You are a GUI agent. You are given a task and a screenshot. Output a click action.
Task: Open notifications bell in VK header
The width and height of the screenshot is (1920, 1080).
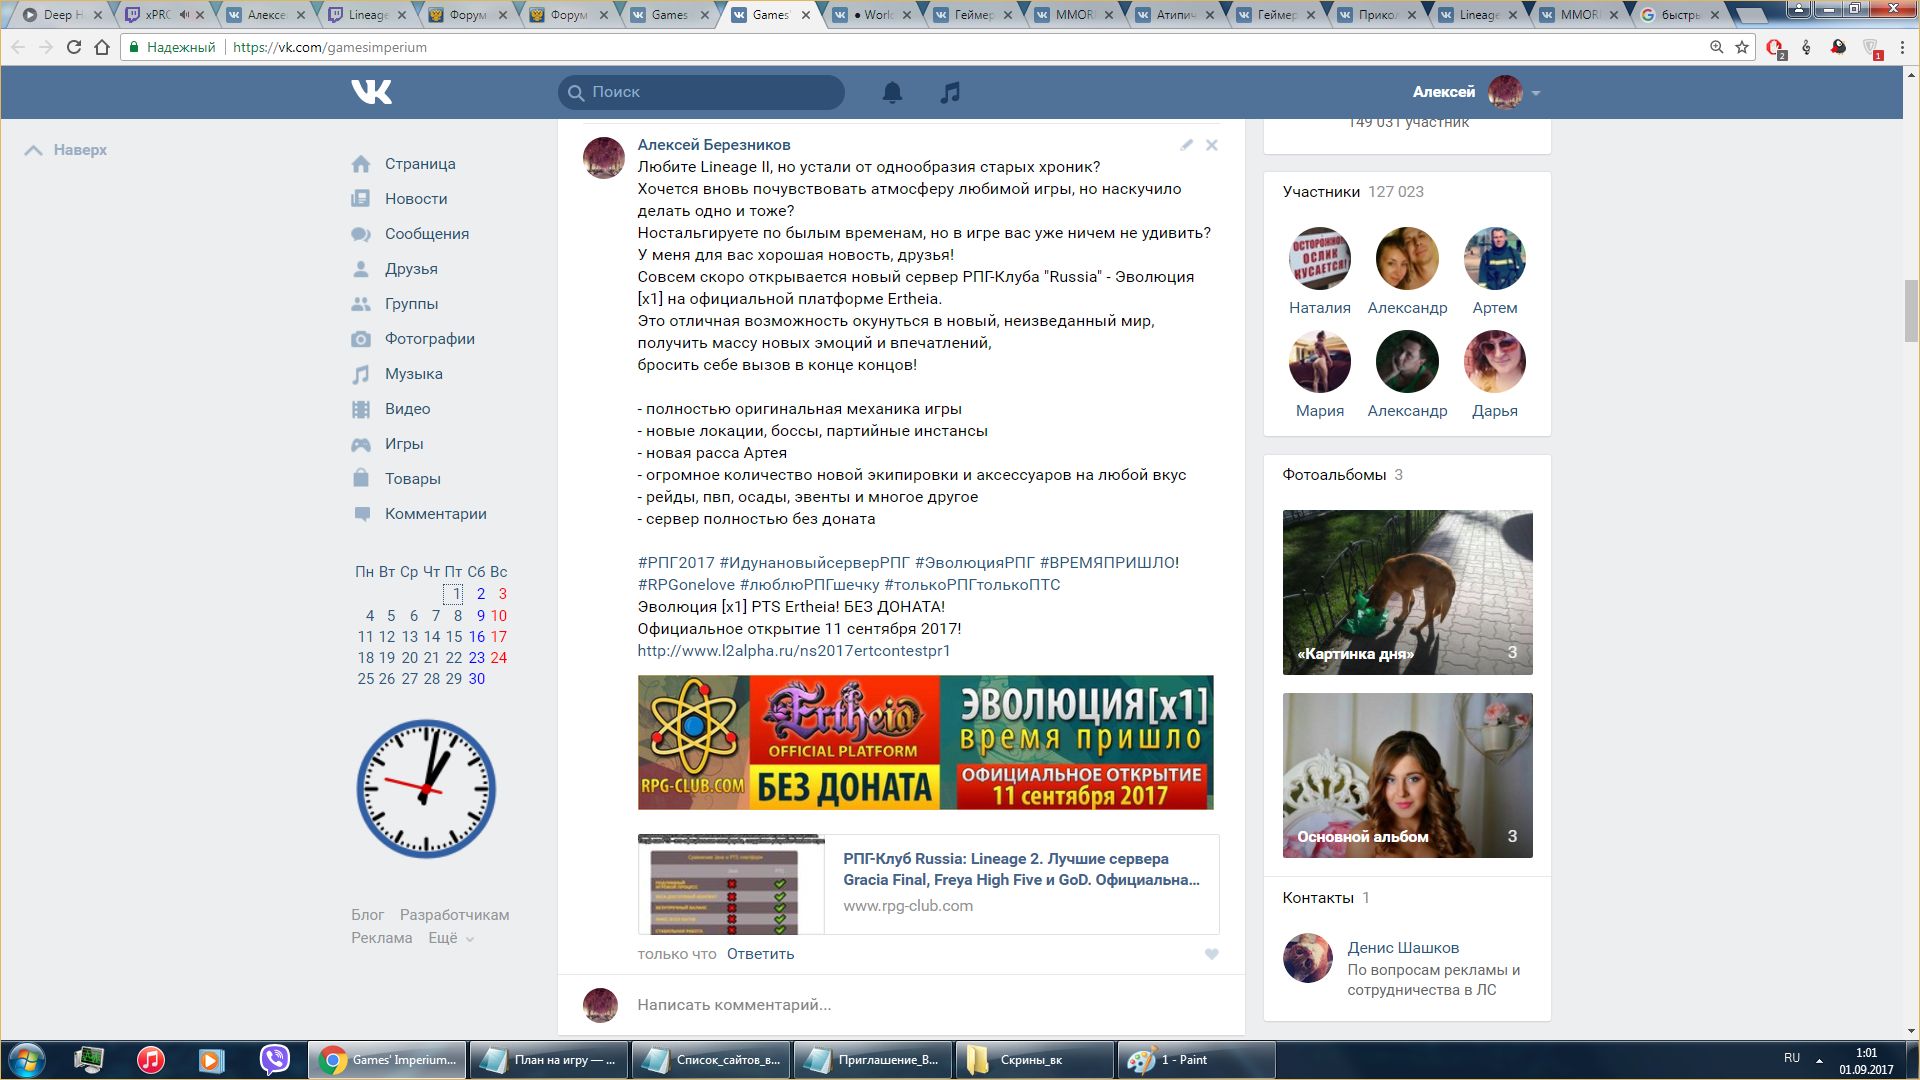pyautogui.click(x=892, y=92)
